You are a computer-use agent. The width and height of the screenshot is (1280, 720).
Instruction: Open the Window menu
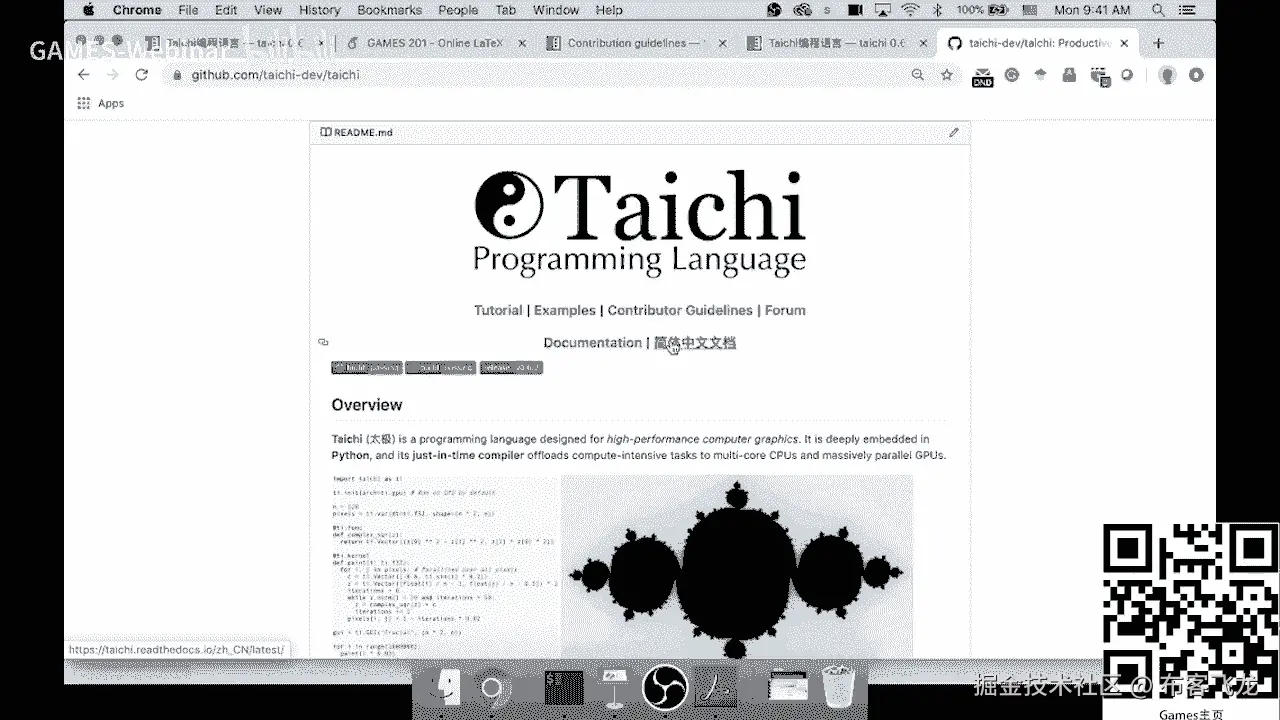[556, 10]
